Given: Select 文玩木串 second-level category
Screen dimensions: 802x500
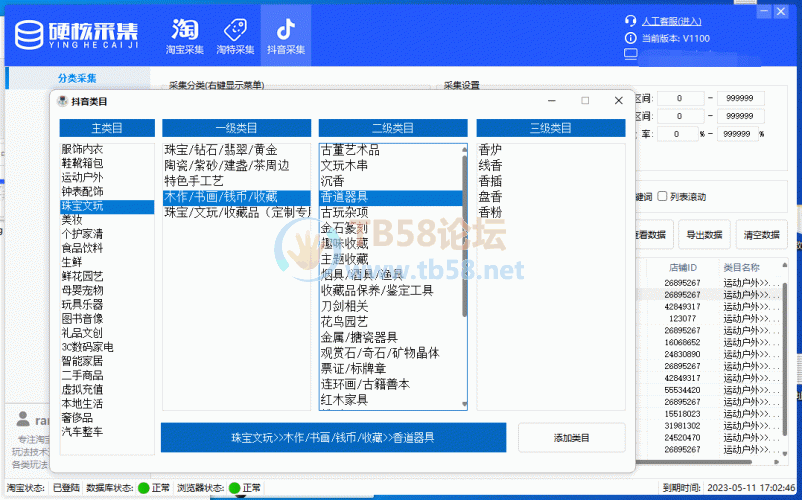Looking at the screenshot, I should point(344,166).
